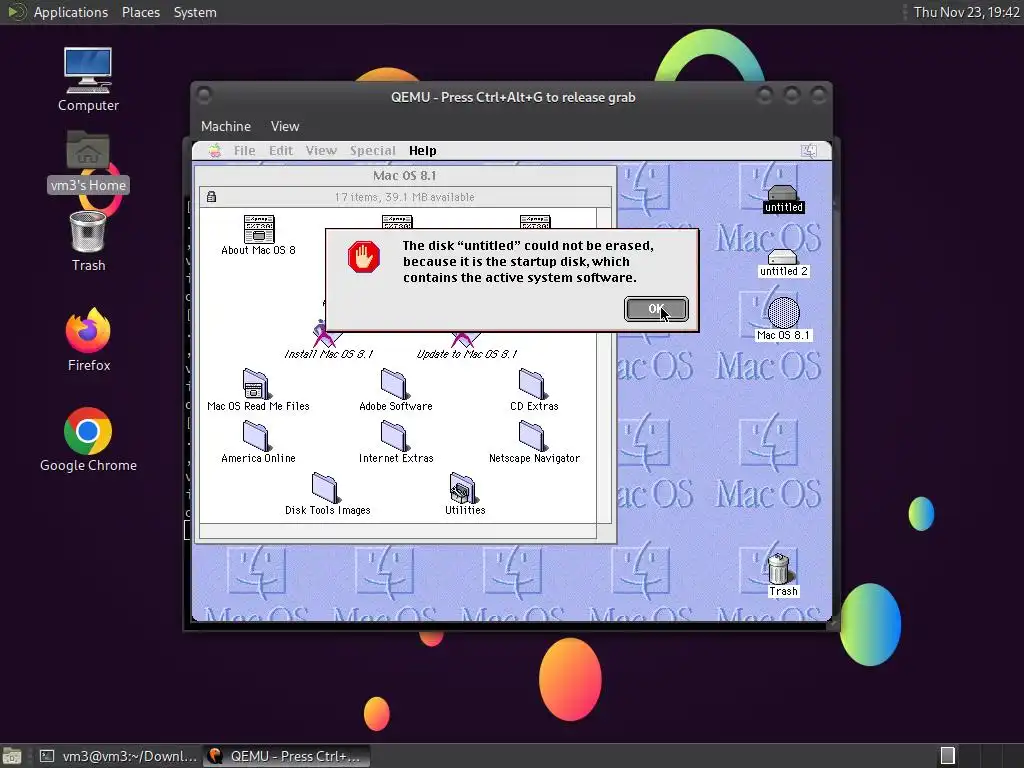Open the System menu in the top panel
This screenshot has height=768, width=1024.
click(195, 12)
